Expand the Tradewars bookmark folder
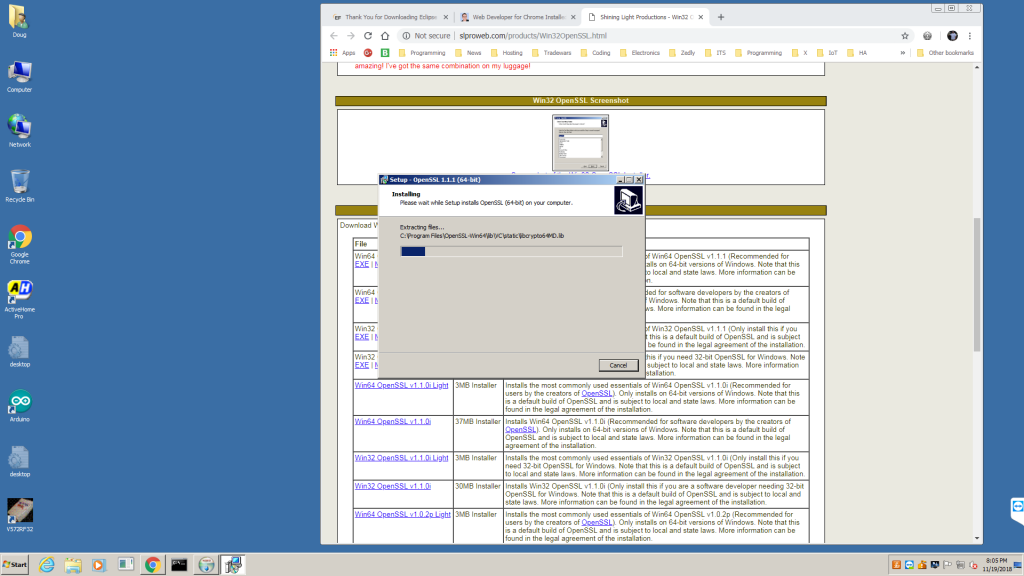 [x=552, y=53]
